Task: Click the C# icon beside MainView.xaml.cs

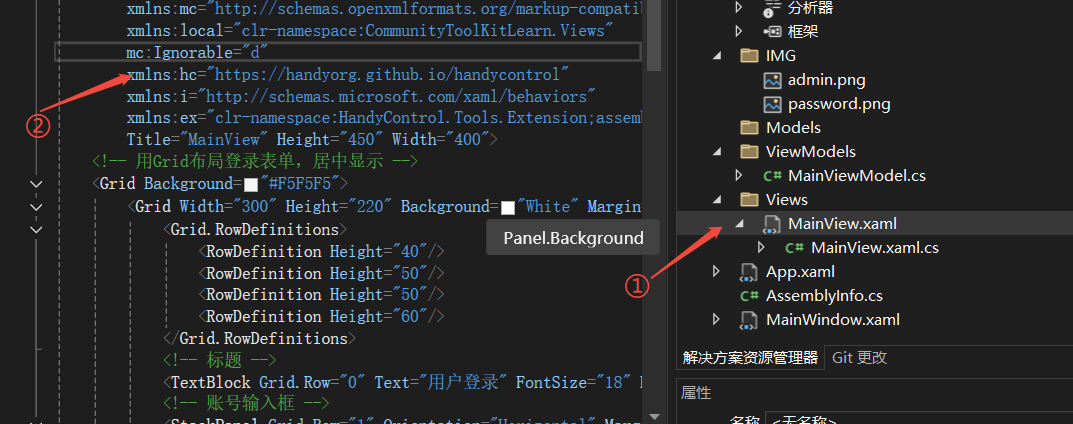Action: (x=794, y=248)
